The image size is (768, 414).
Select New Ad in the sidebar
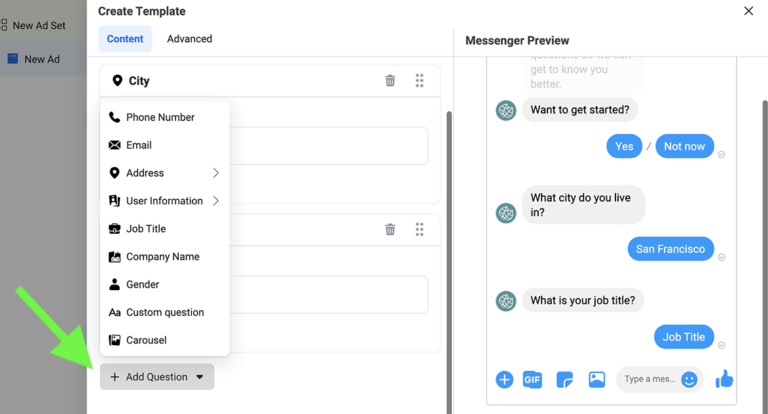pyautogui.click(x=42, y=59)
